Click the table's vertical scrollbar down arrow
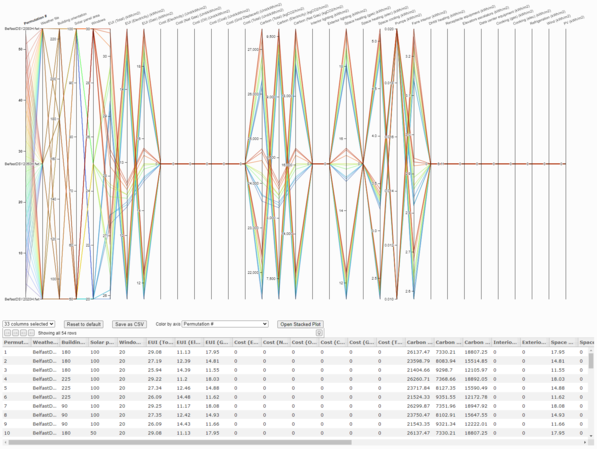Viewport: 597px width, 449px height. [591, 436]
